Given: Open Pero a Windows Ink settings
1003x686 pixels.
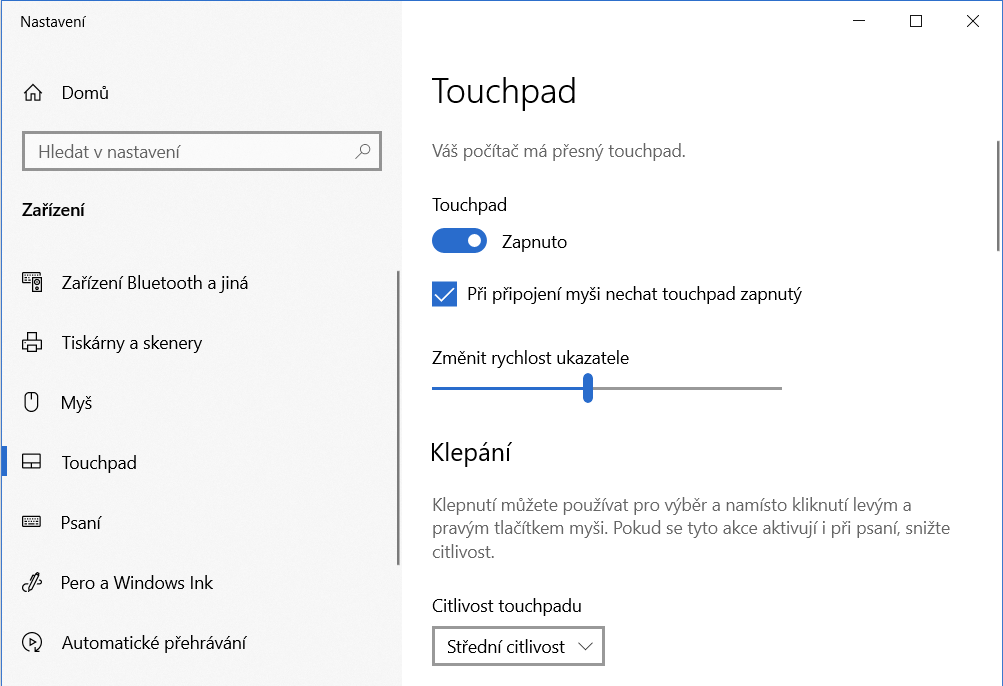Looking at the screenshot, I should [x=200, y=582].
